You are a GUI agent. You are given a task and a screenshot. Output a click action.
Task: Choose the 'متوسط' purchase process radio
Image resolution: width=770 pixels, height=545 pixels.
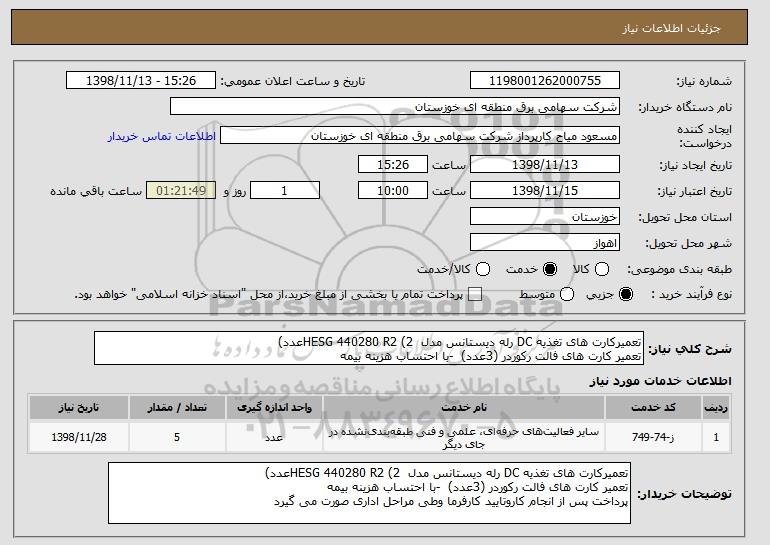568,295
